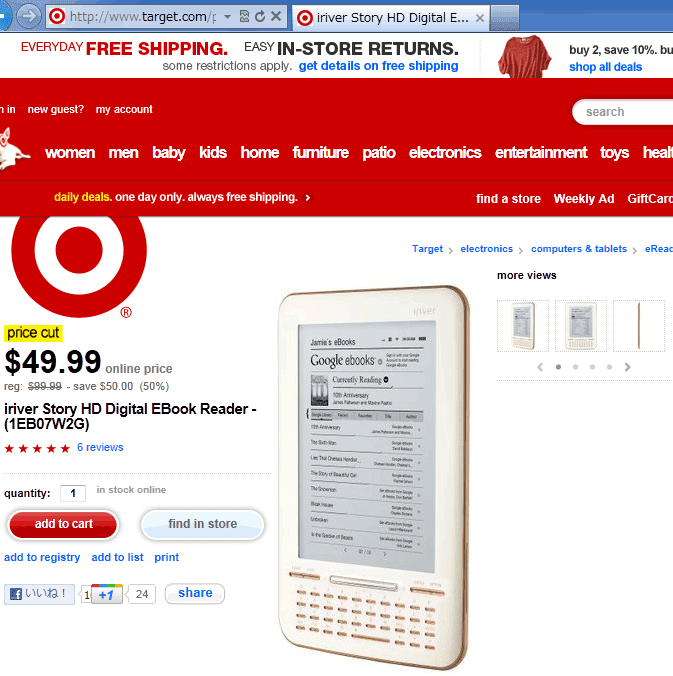The width and height of the screenshot is (673, 676).
Task: Select the fourth carousel page dot
Action: pyautogui.click(x=609, y=367)
